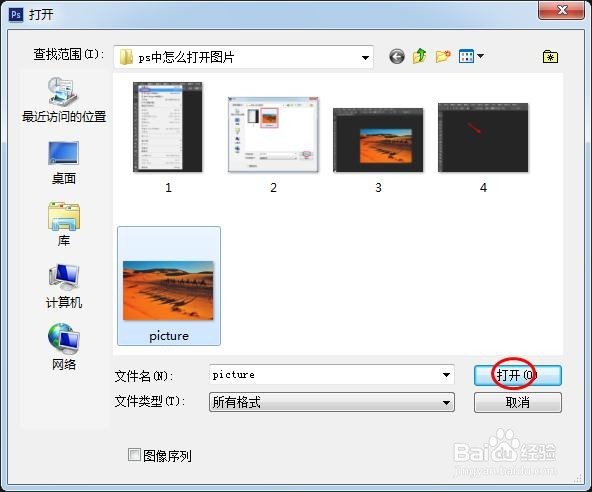Click the file label '3'

(378, 187)
